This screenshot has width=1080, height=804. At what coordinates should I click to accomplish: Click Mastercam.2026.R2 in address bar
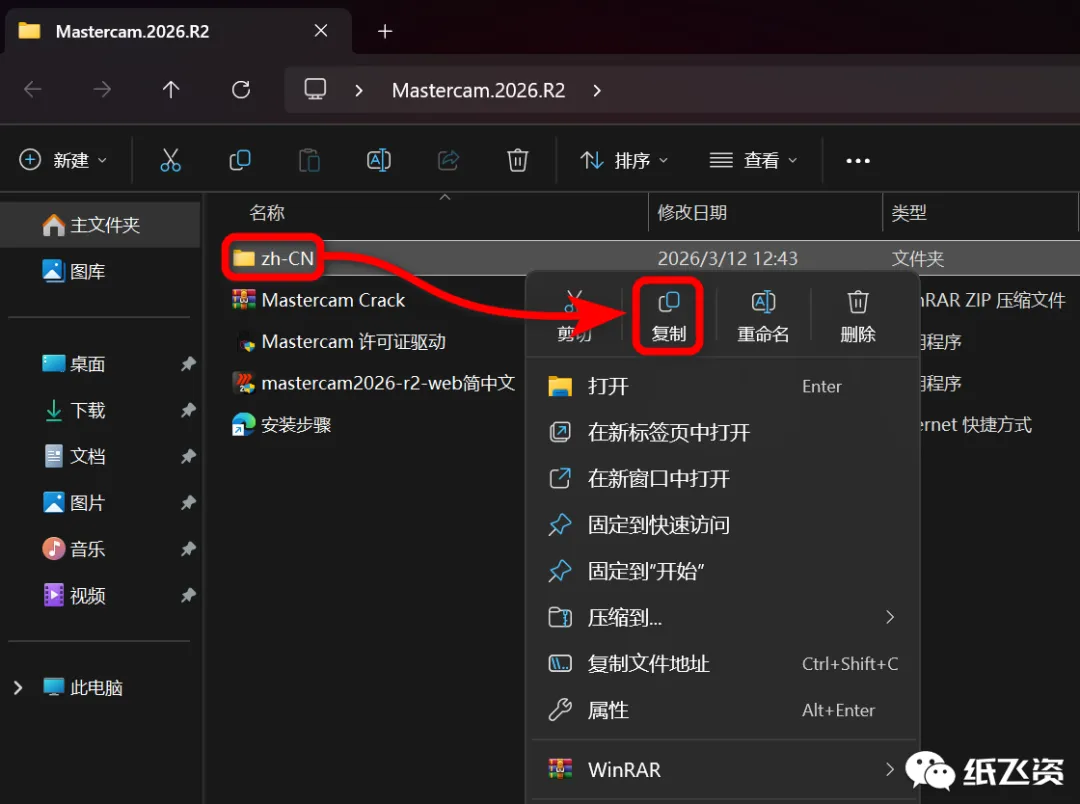[x=478, y=90]
